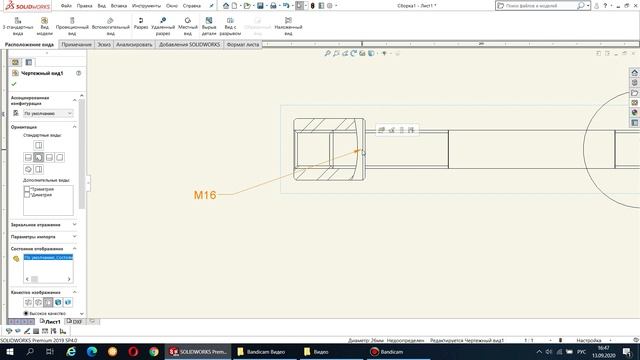640x360 pixels.
Task: Click the search files and models field
Action: pos(542,6)
